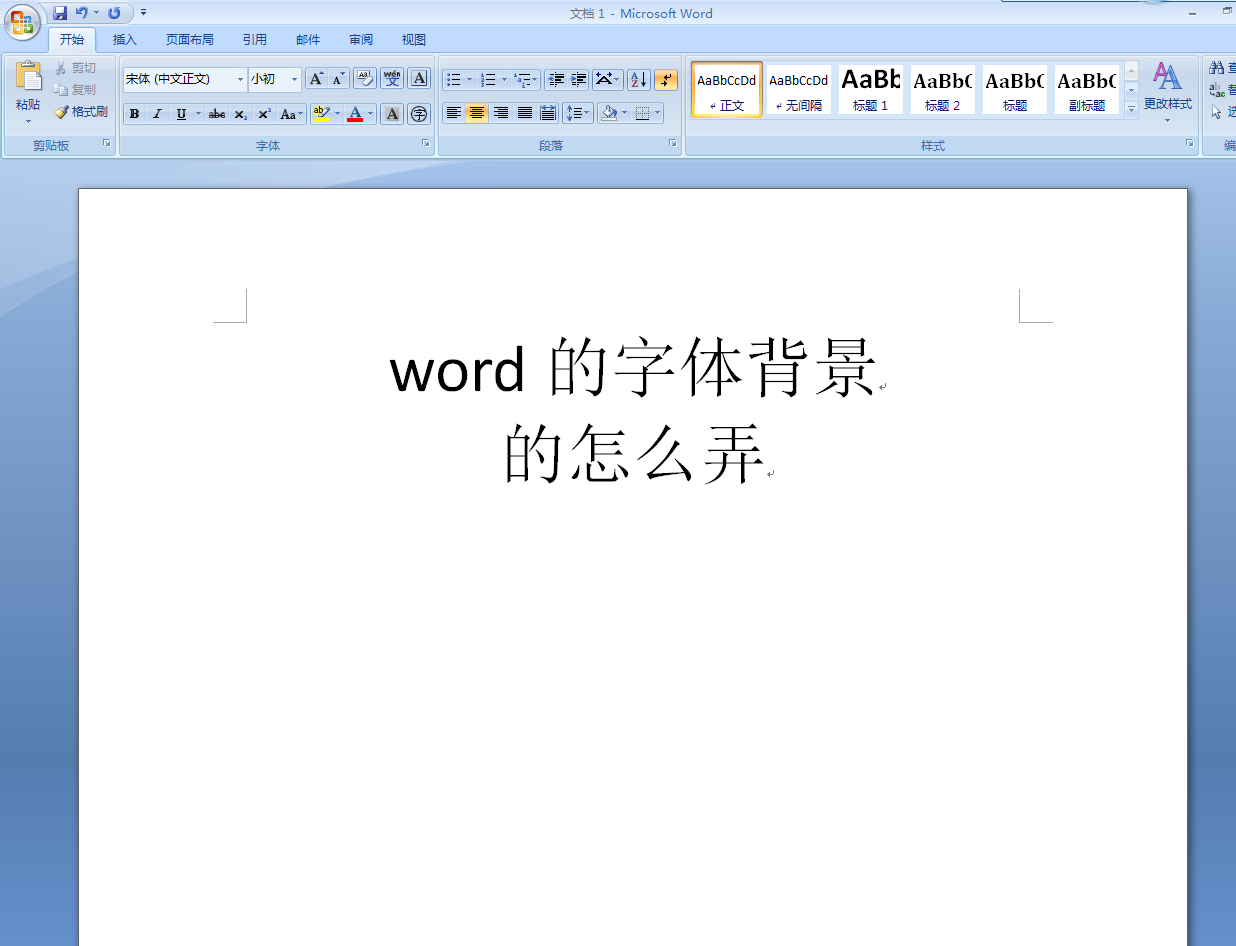
Task: Go to the 审阅 tab
Action: coord(361,40)
